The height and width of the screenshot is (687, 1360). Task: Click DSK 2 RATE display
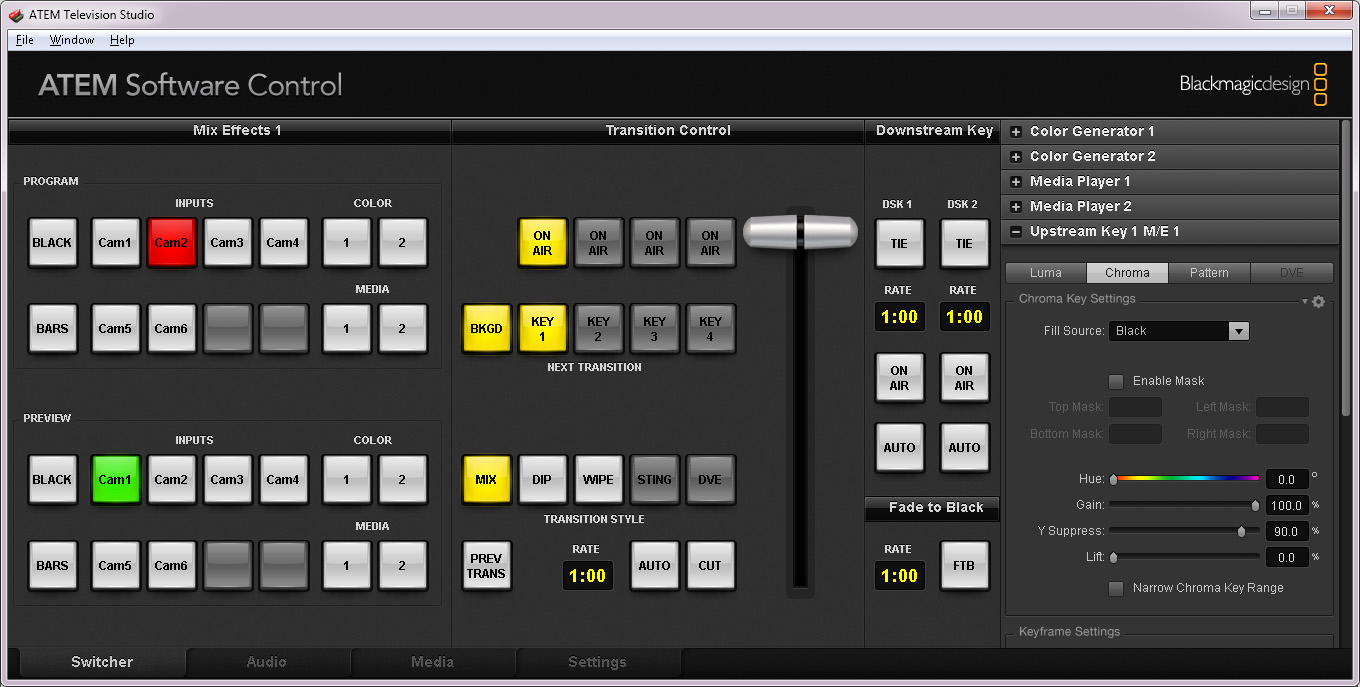pos(964,317)
